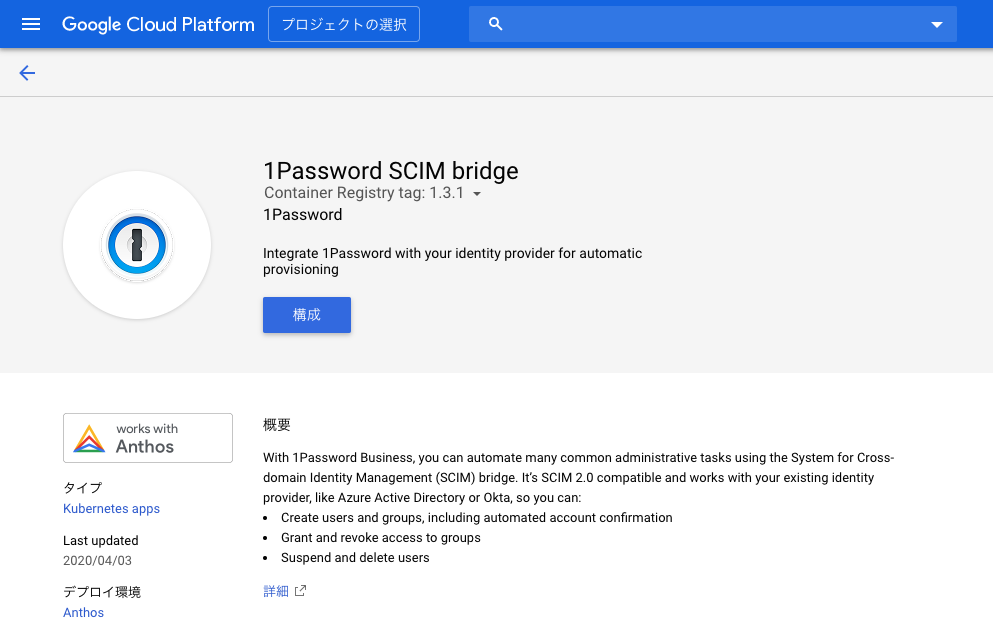The height and width of the screenshot is (625, 993).
Task: Click the 1Password app logo
Action: click(x=137, y=244)
